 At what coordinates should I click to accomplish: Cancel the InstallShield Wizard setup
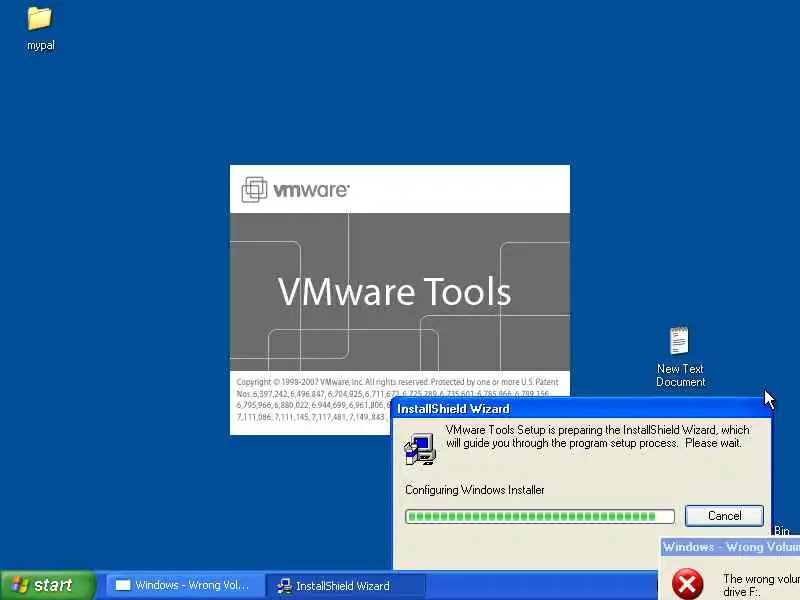click(x=724, y=516)
